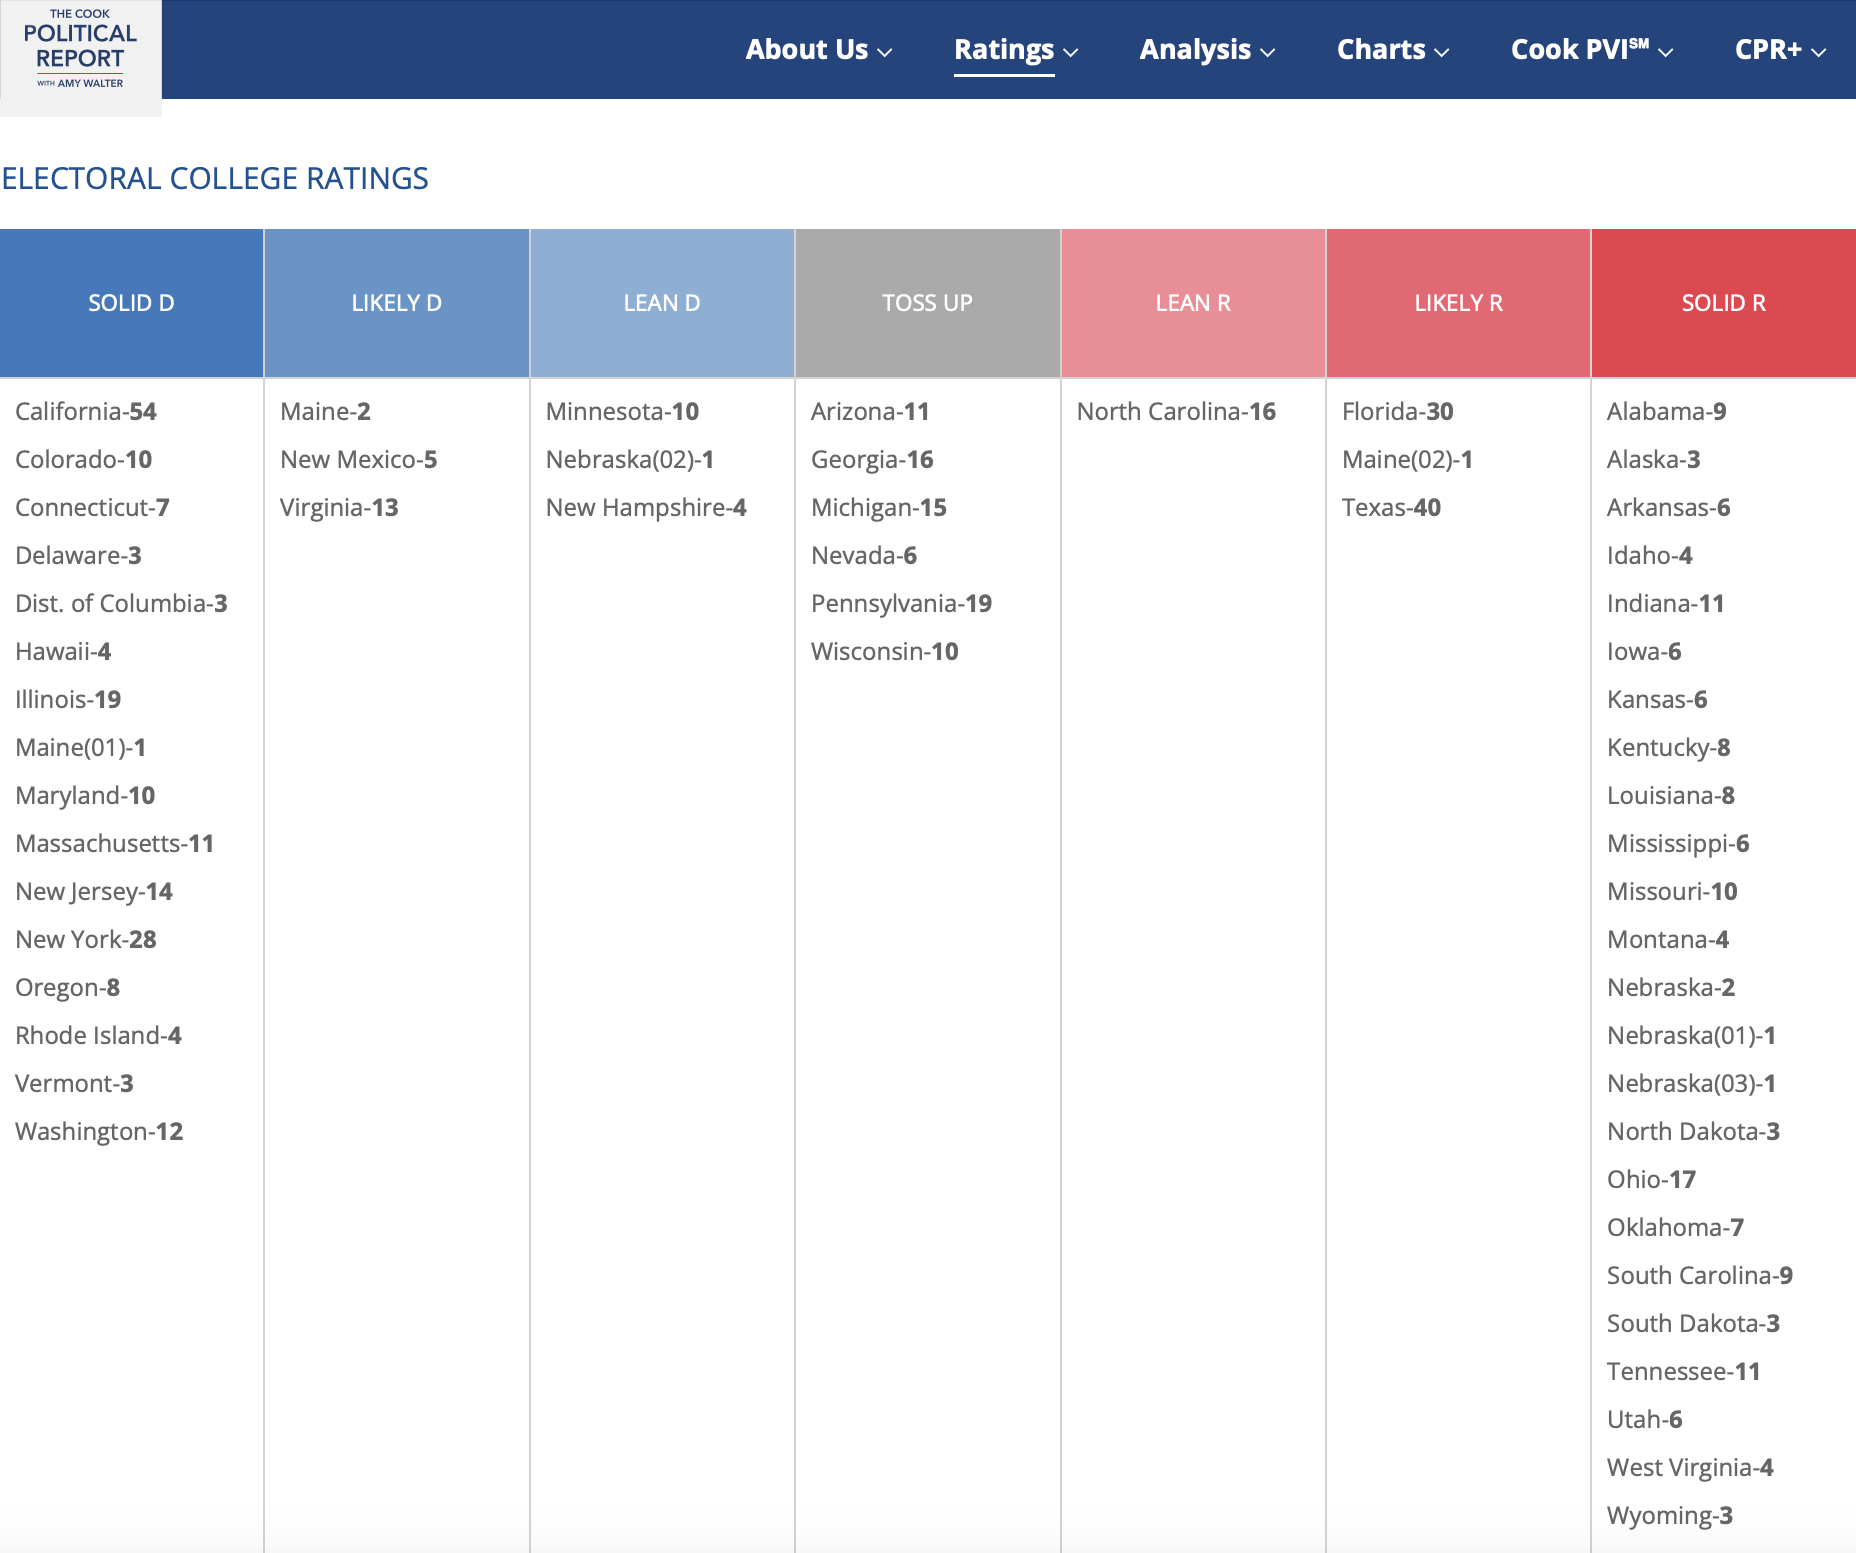Select the Solid D column header
The width and height of the screenshot is (1856, 1553).
pyautogui.click(x=131, y=303)
